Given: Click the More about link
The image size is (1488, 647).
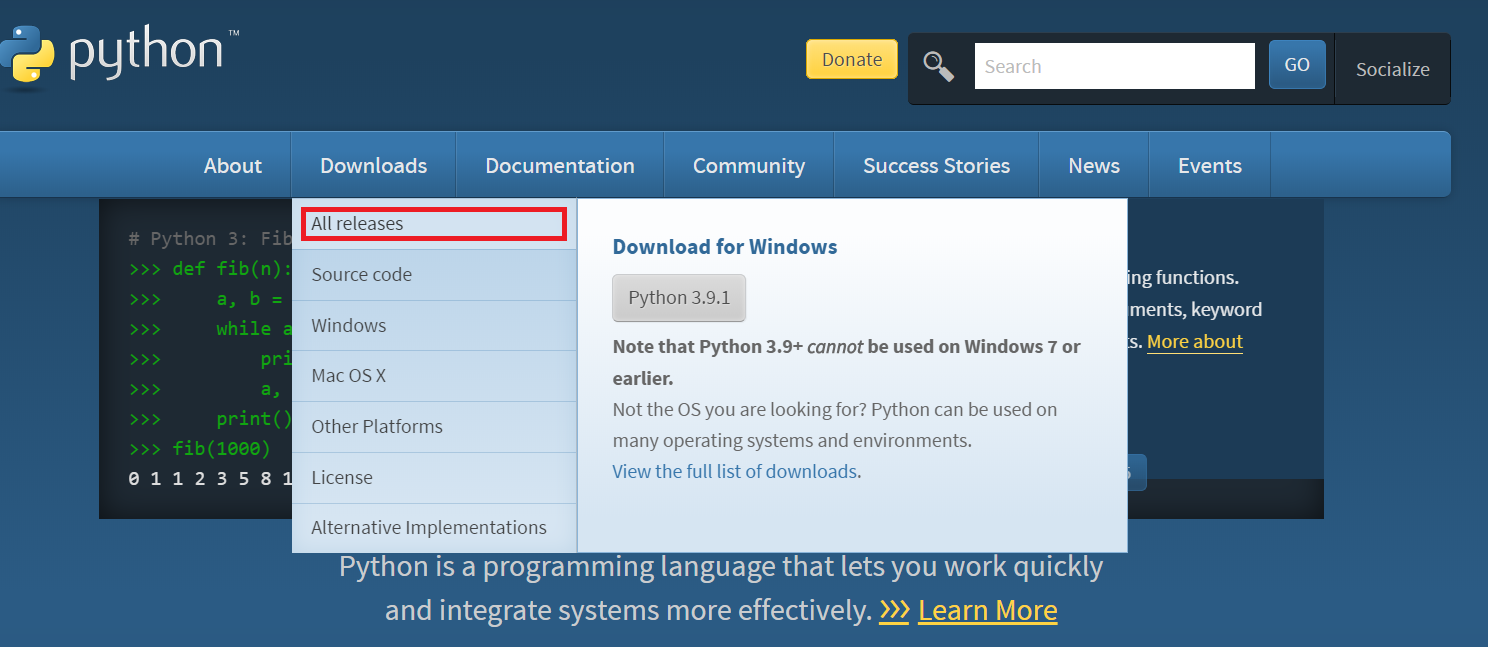Looking at the screenshot, I should pyautogui.click(x=1195, y=342).
